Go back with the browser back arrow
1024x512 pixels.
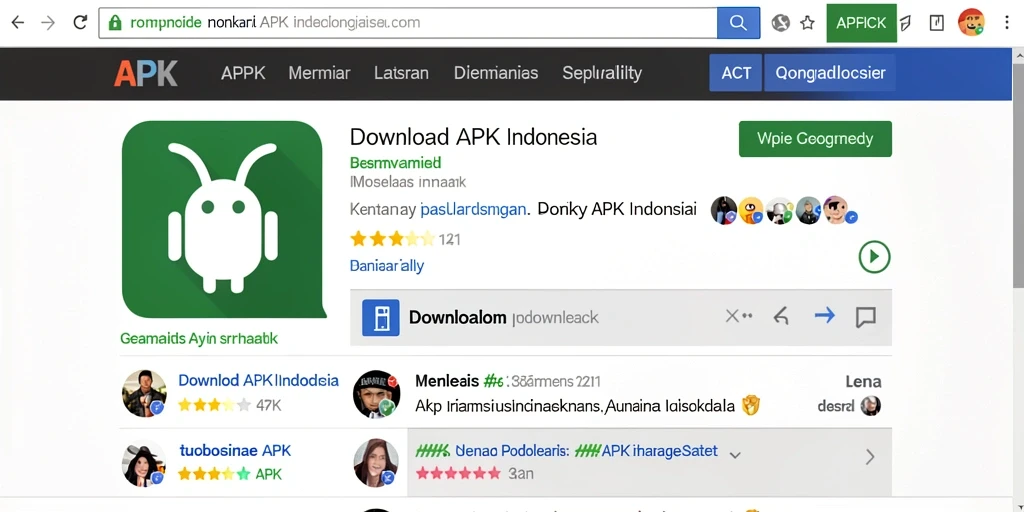[x=18, y=23]
